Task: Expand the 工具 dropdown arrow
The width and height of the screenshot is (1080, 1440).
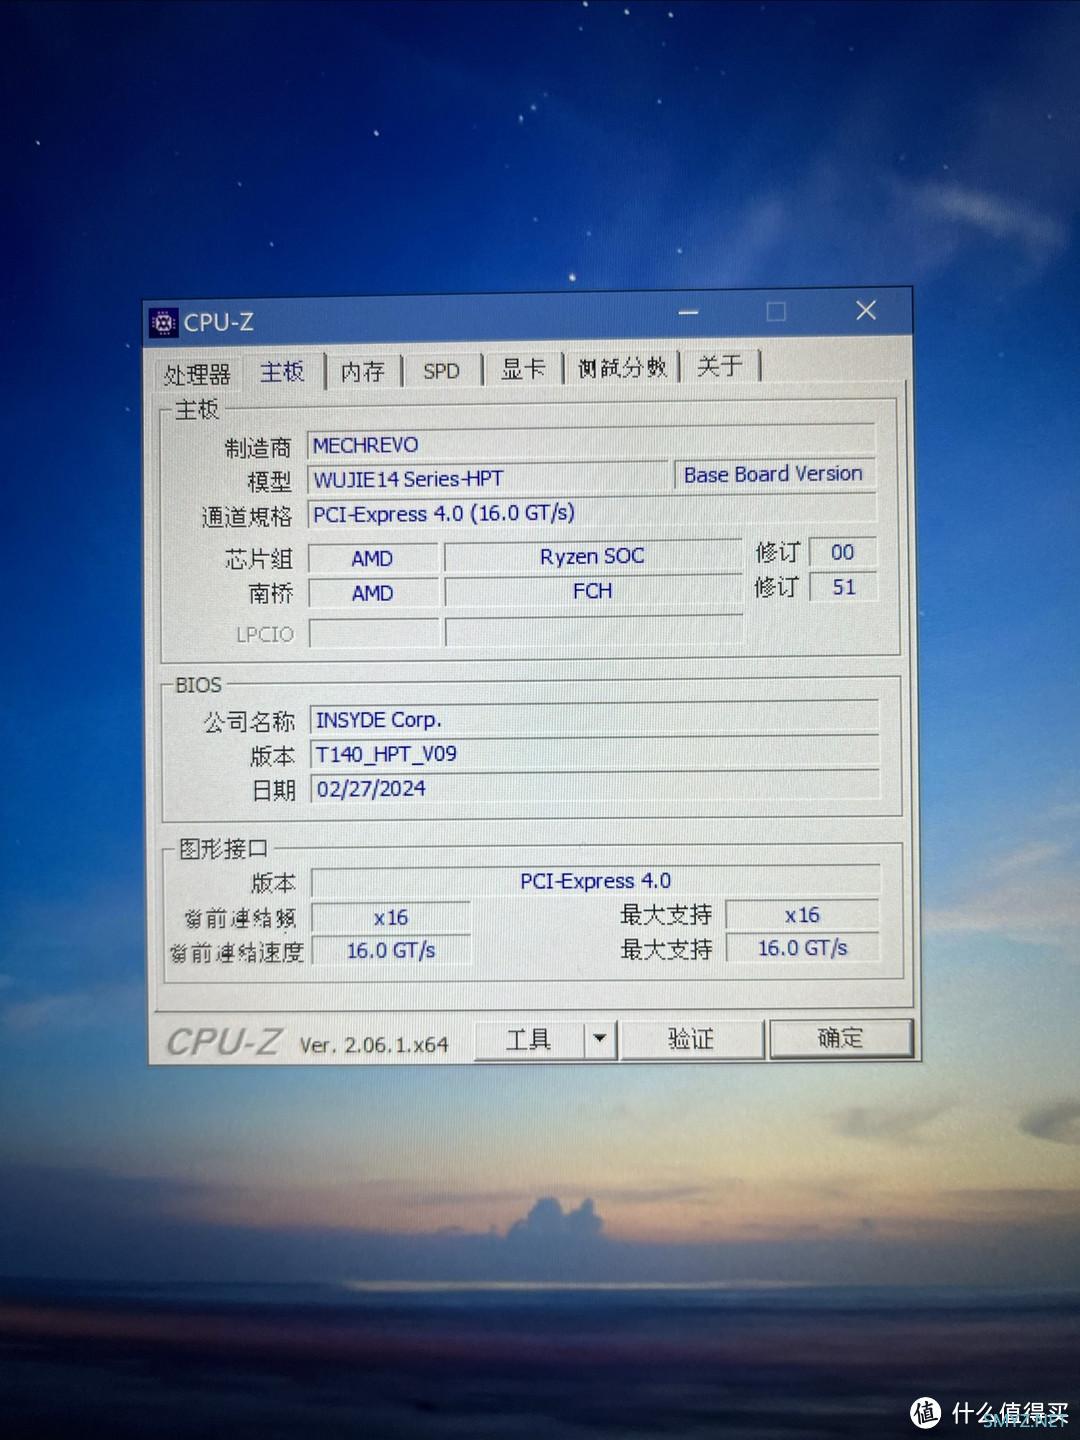Action: pyautogui.click(x=600, y=1039)
